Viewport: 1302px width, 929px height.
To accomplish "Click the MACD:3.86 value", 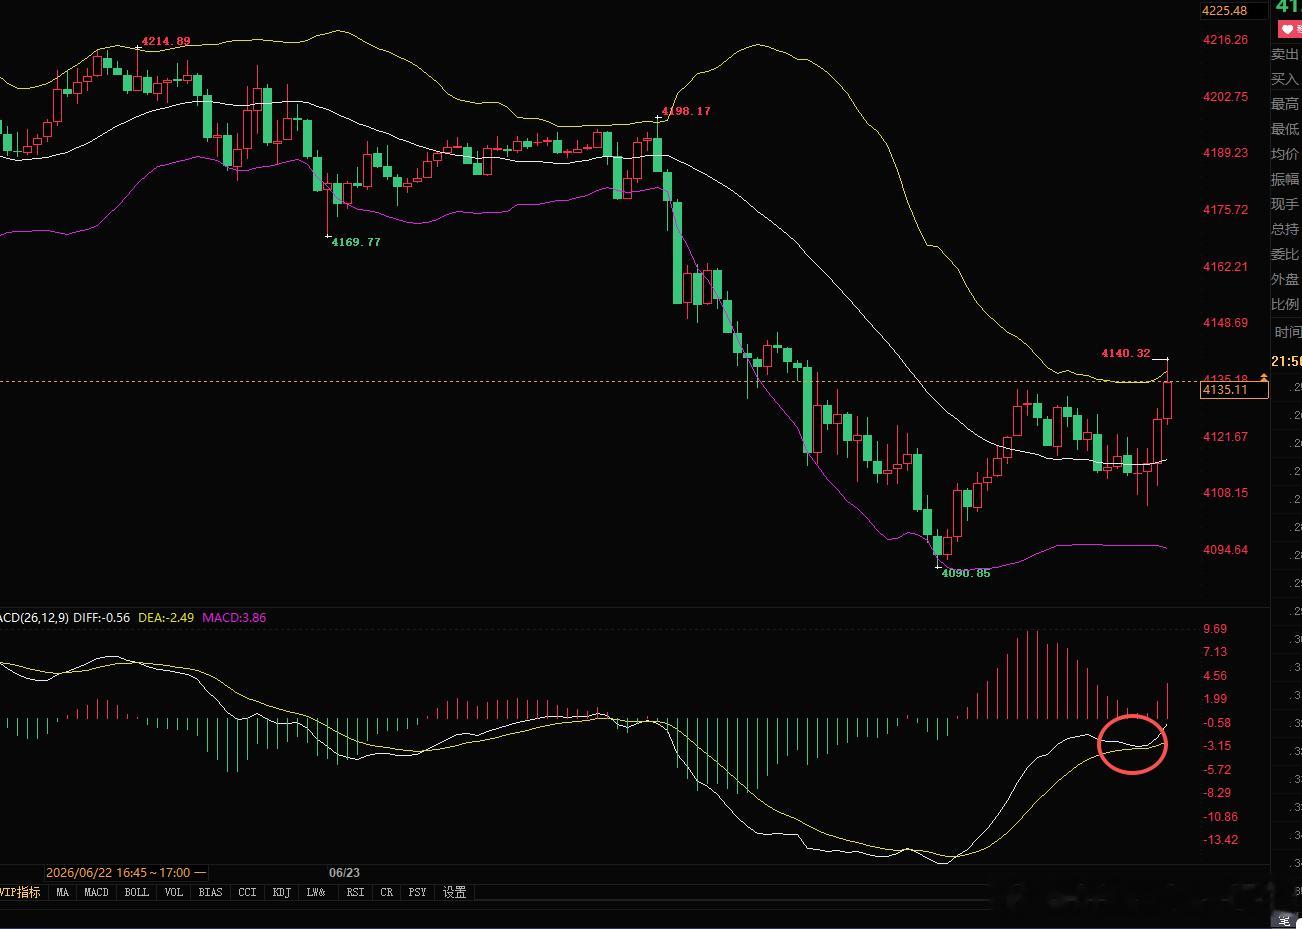I will [x=234, y=618].
